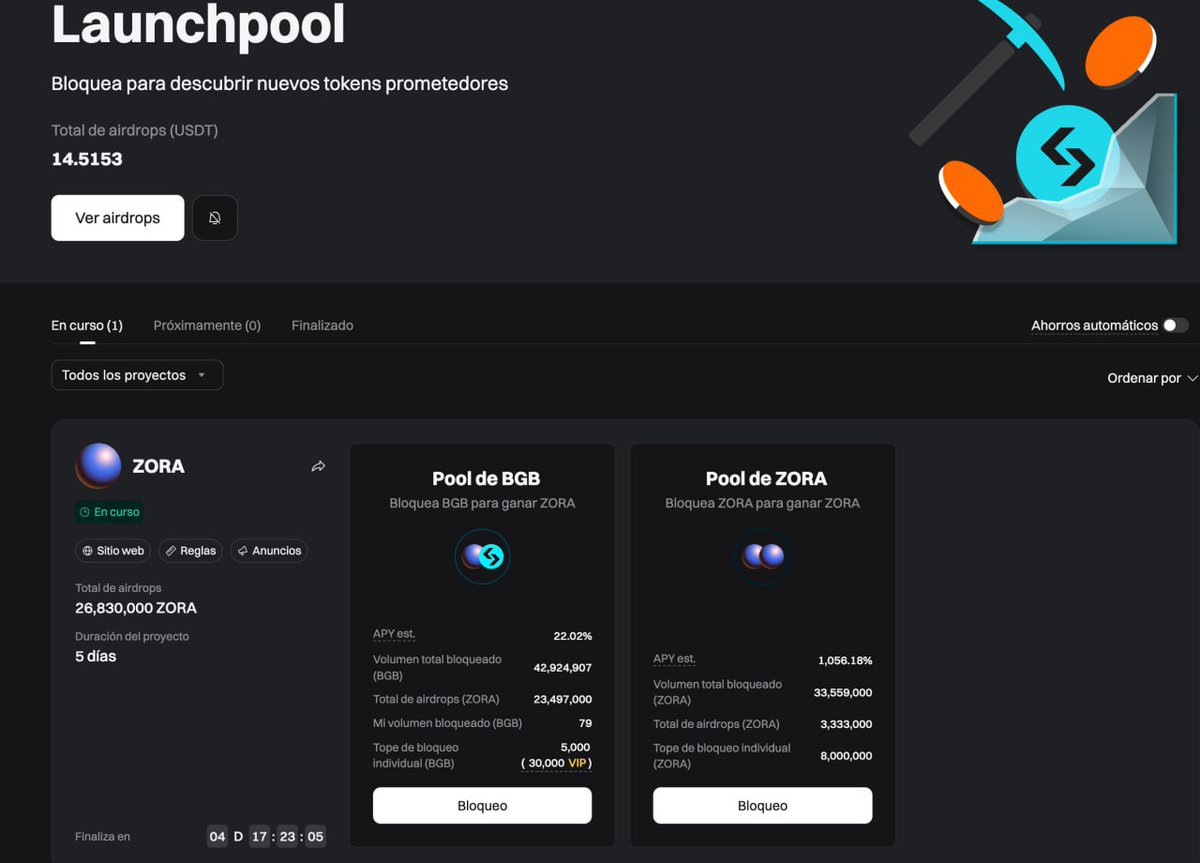
Task: Switch to the En curso (1) tab
Action: 87,325
